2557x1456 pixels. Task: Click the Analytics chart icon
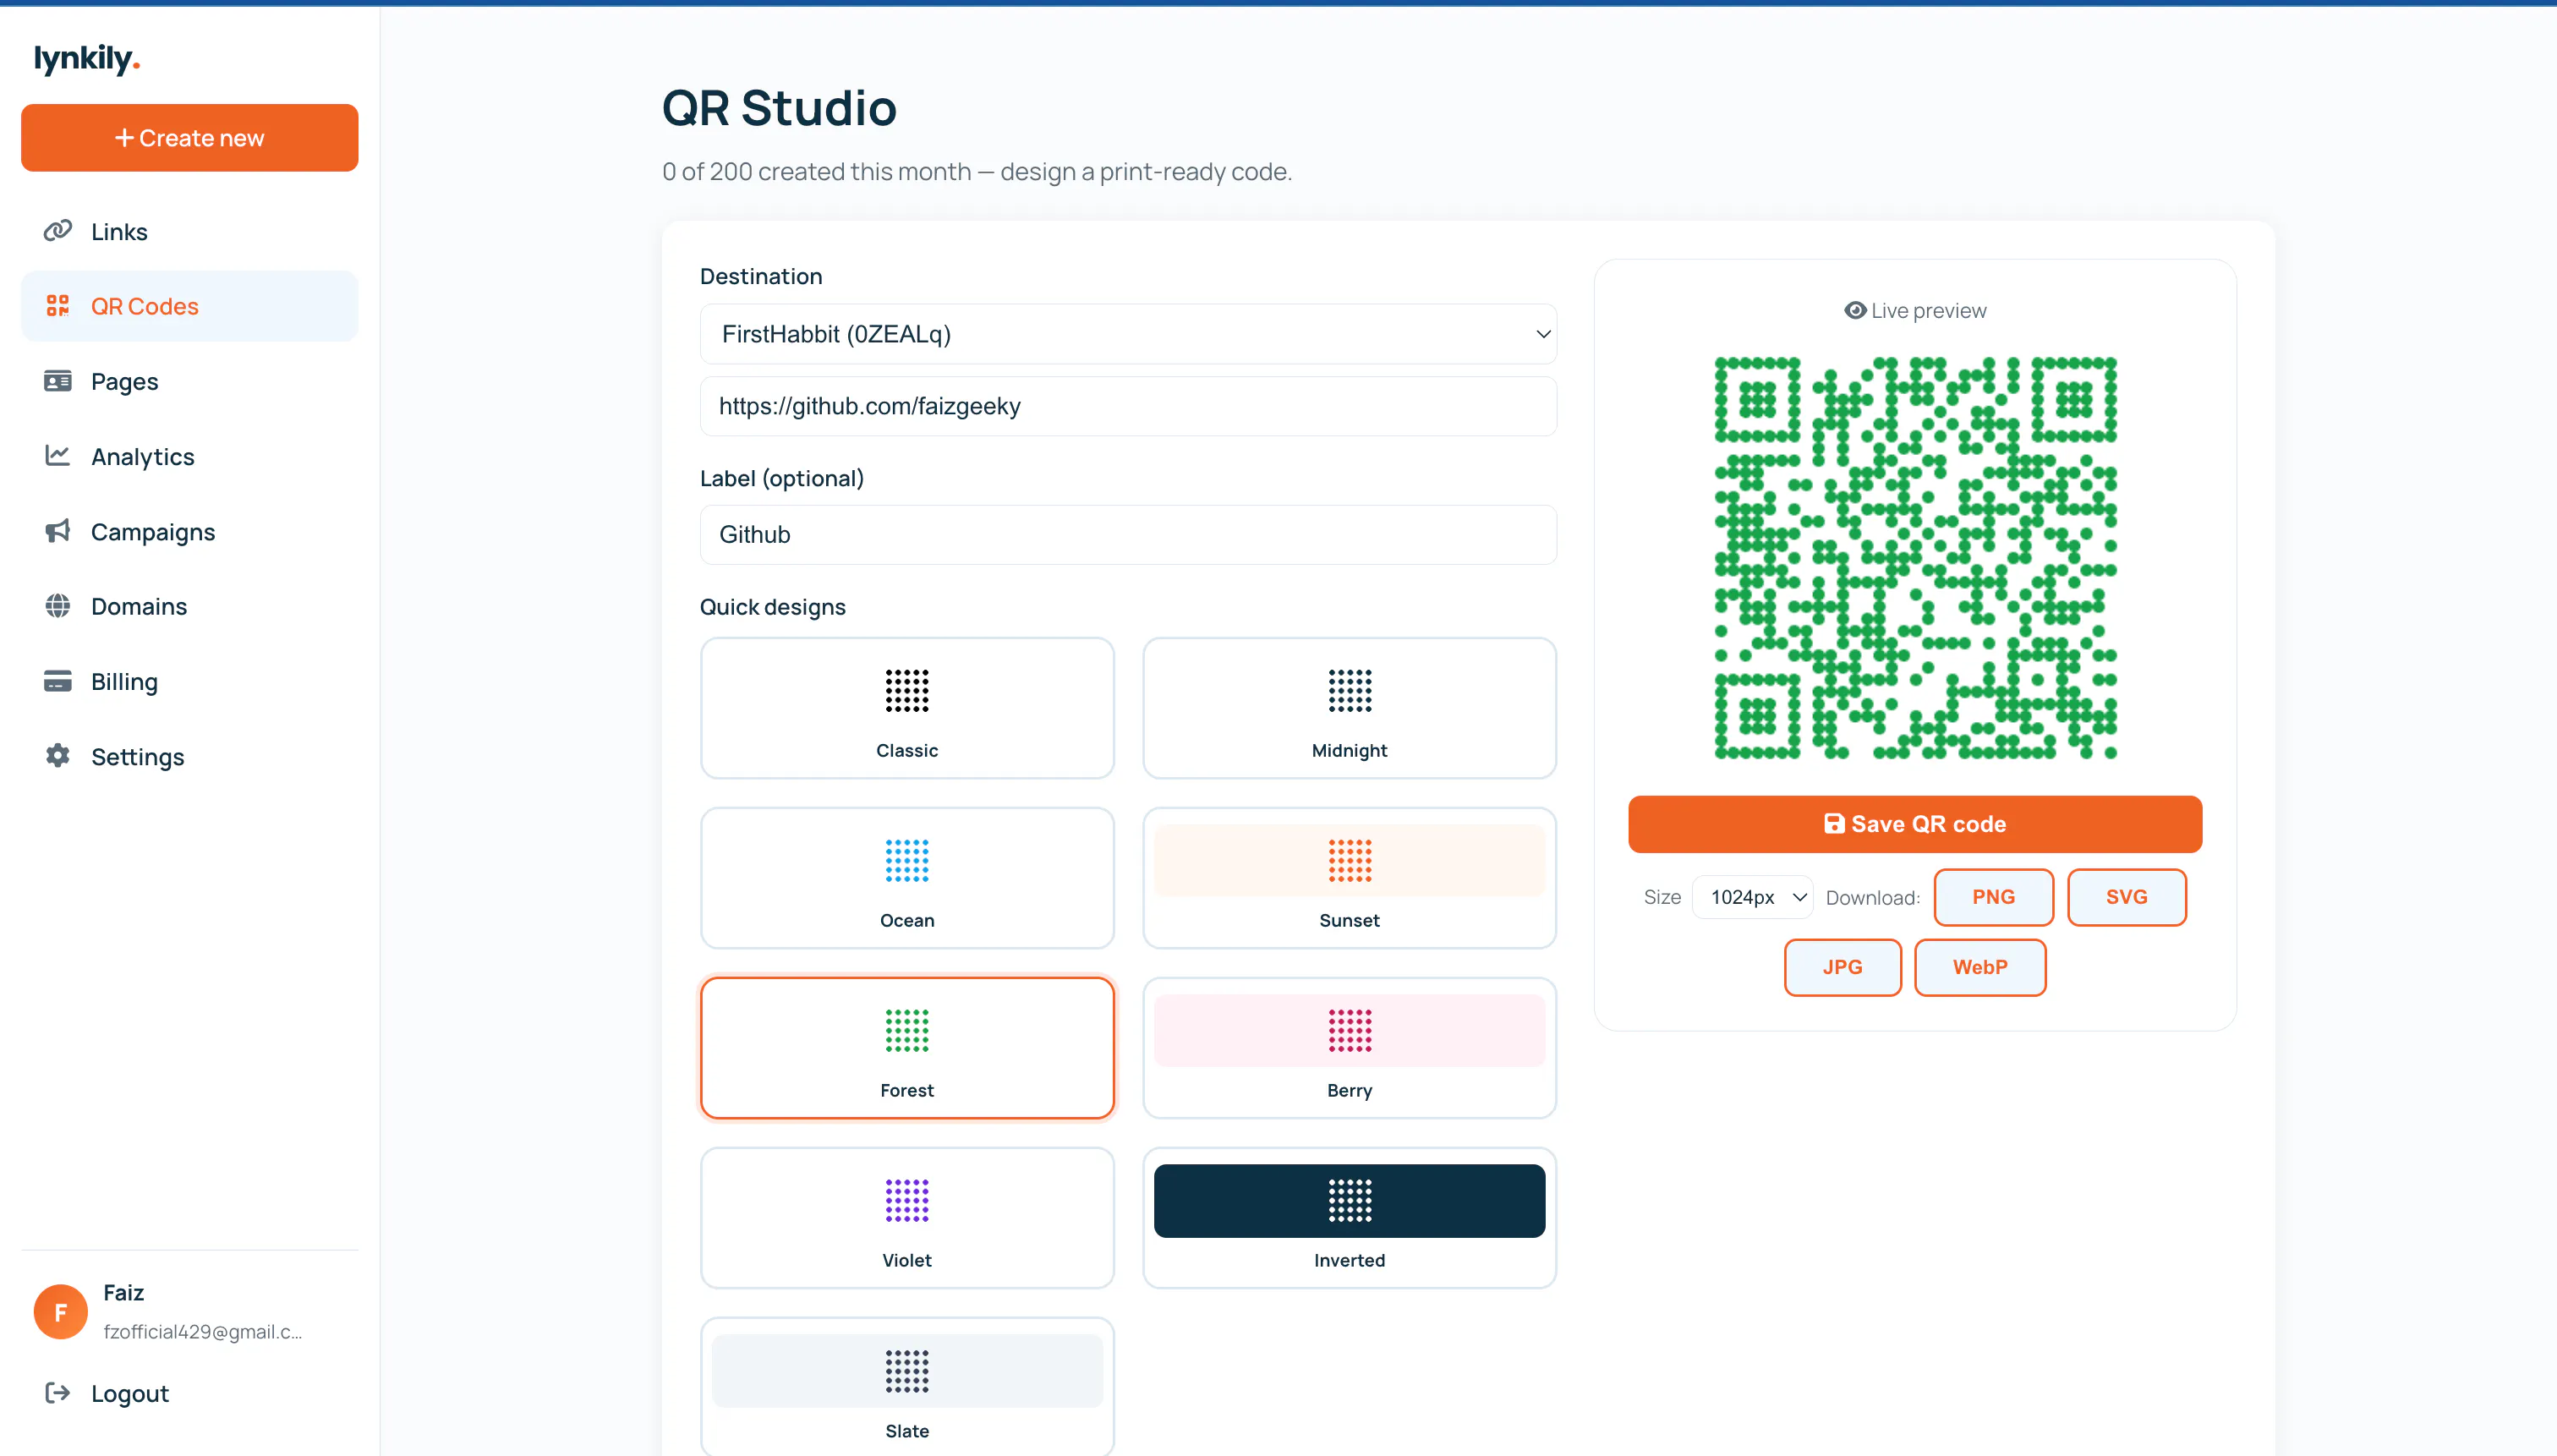pos(58,456)
